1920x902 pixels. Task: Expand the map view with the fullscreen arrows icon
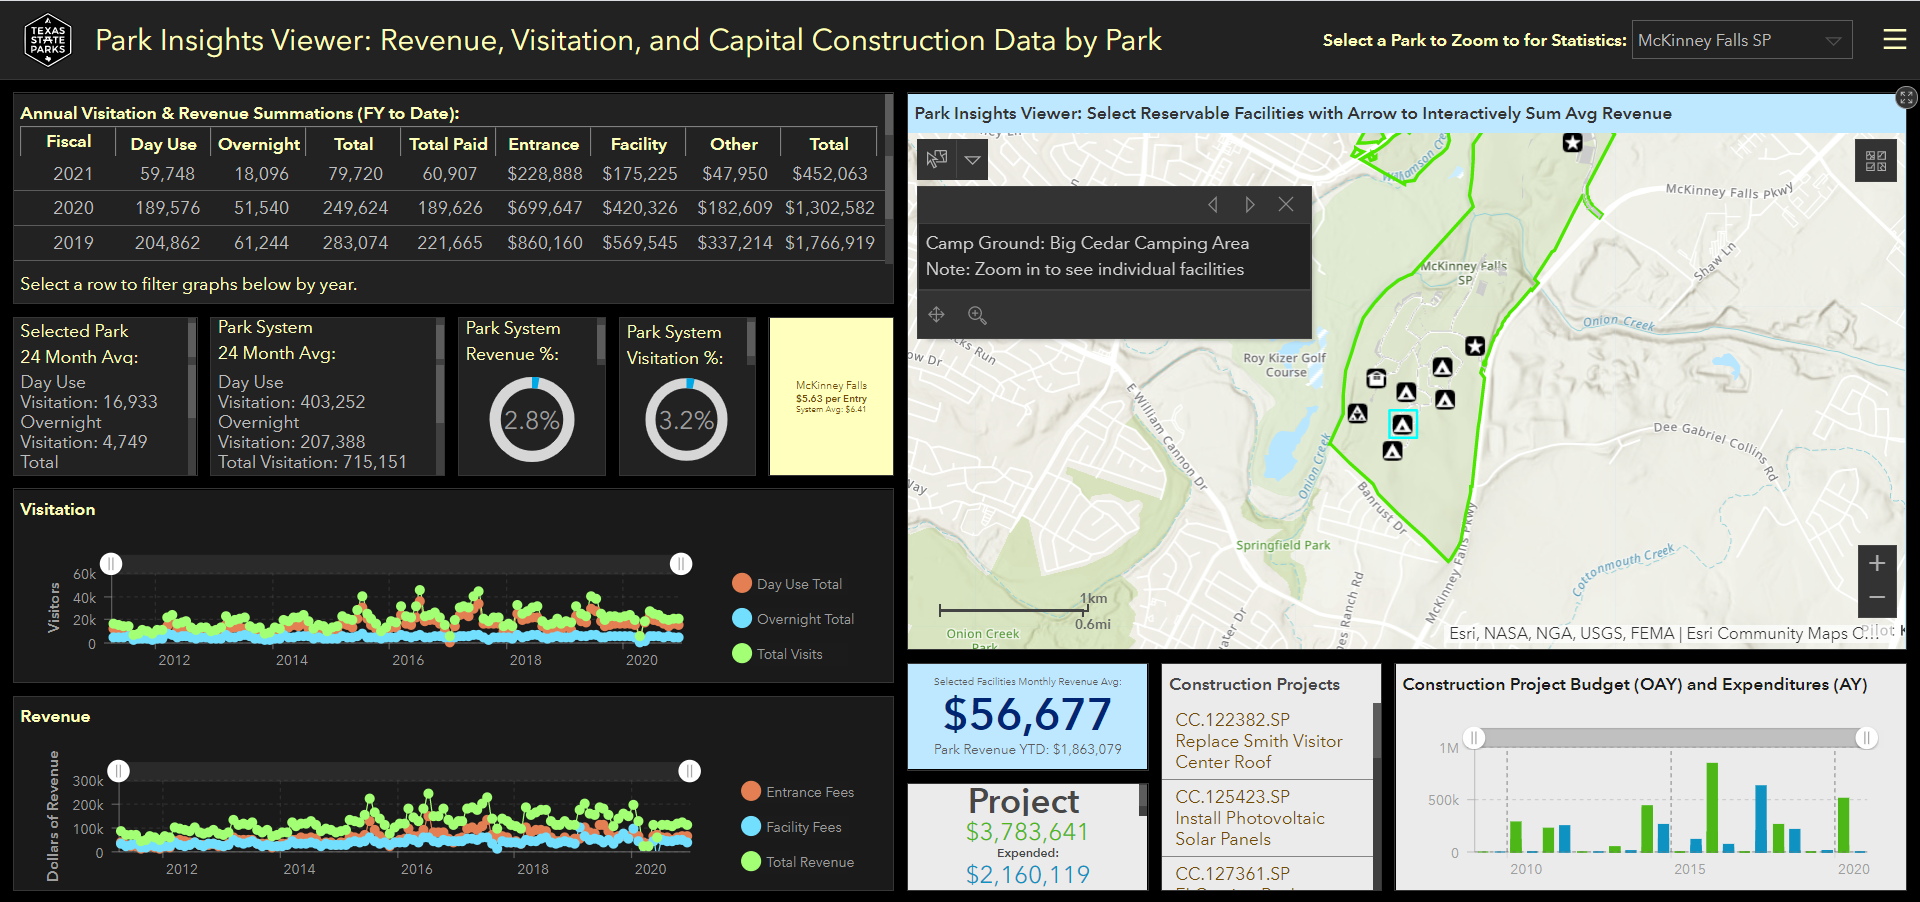click(x=1905, y=98)
